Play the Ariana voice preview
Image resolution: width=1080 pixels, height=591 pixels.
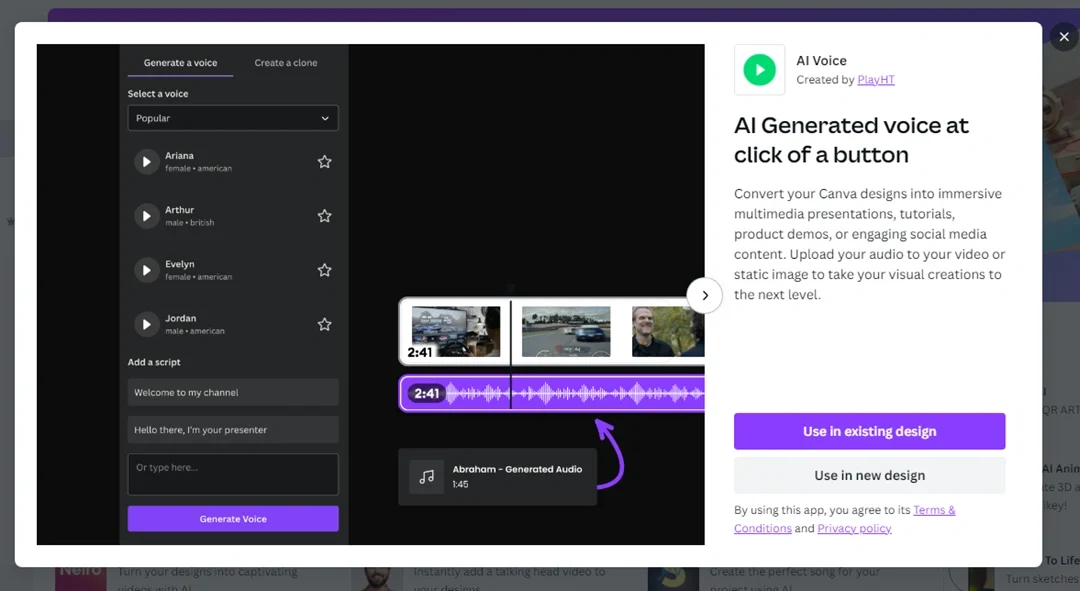pyautogui.click(x=146, y=162)
